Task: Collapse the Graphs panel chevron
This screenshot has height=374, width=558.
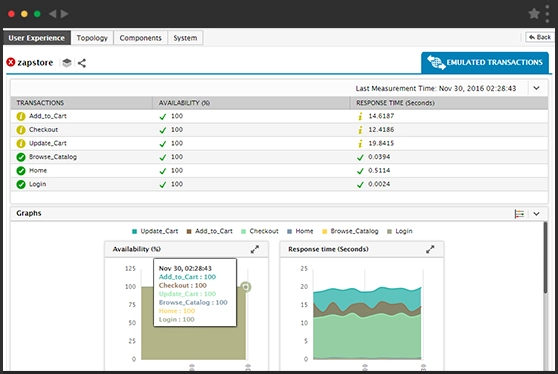Action: (x=536, y=214)
